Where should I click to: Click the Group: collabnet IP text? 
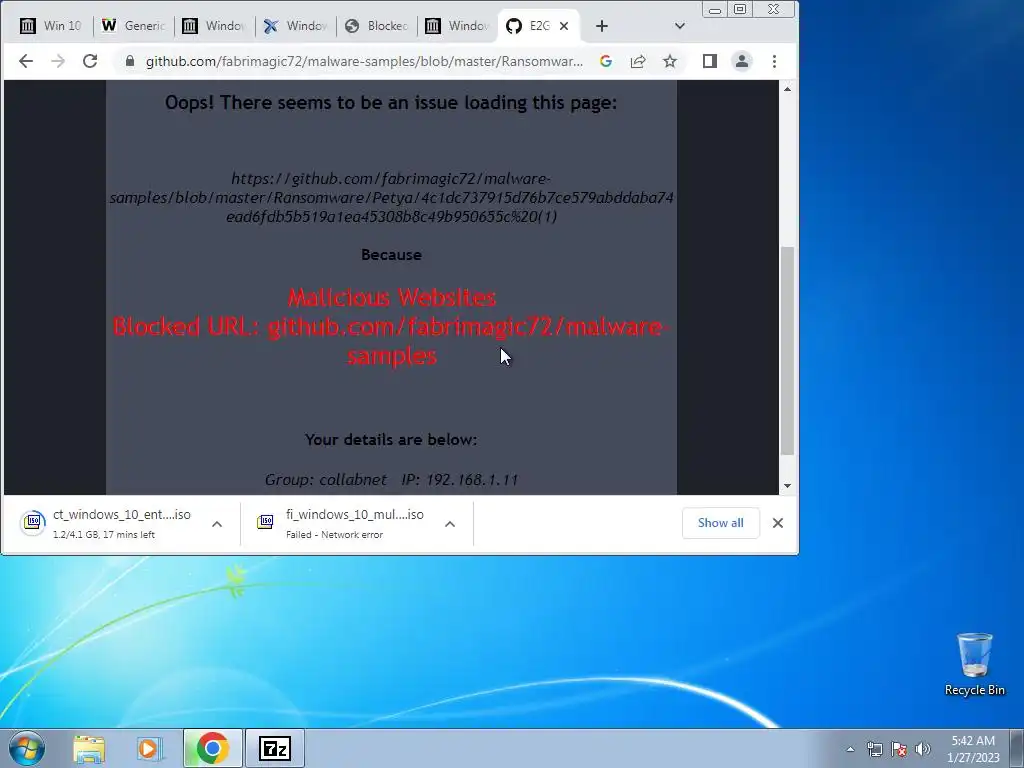tap(391, 480)
